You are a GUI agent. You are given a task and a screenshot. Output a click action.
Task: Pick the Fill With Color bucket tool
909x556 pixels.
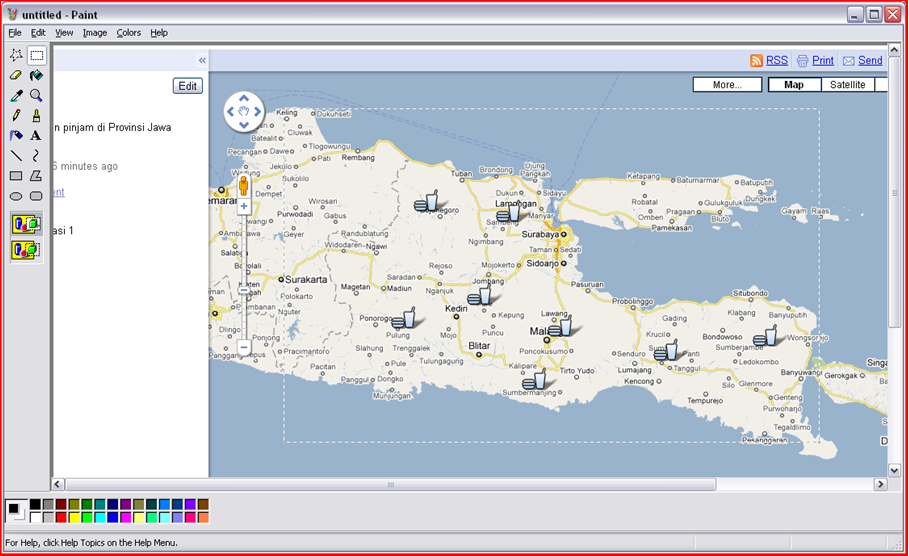(x=36, y=75)
